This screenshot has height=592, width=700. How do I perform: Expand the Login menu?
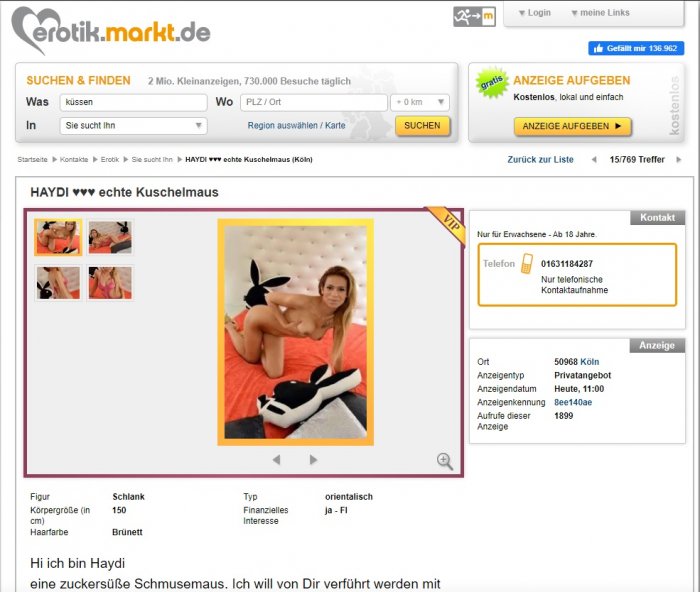(534, 13)
